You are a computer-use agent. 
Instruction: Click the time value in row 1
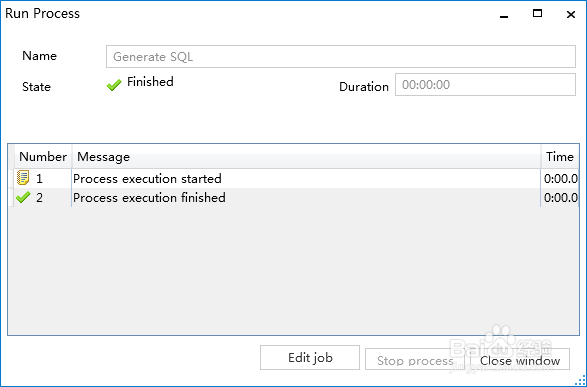coord(560,179)
